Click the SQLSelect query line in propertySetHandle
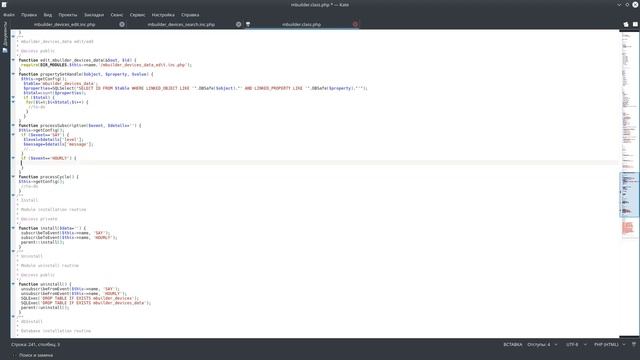This screenshot has width=640, height=360. (195, 88)
